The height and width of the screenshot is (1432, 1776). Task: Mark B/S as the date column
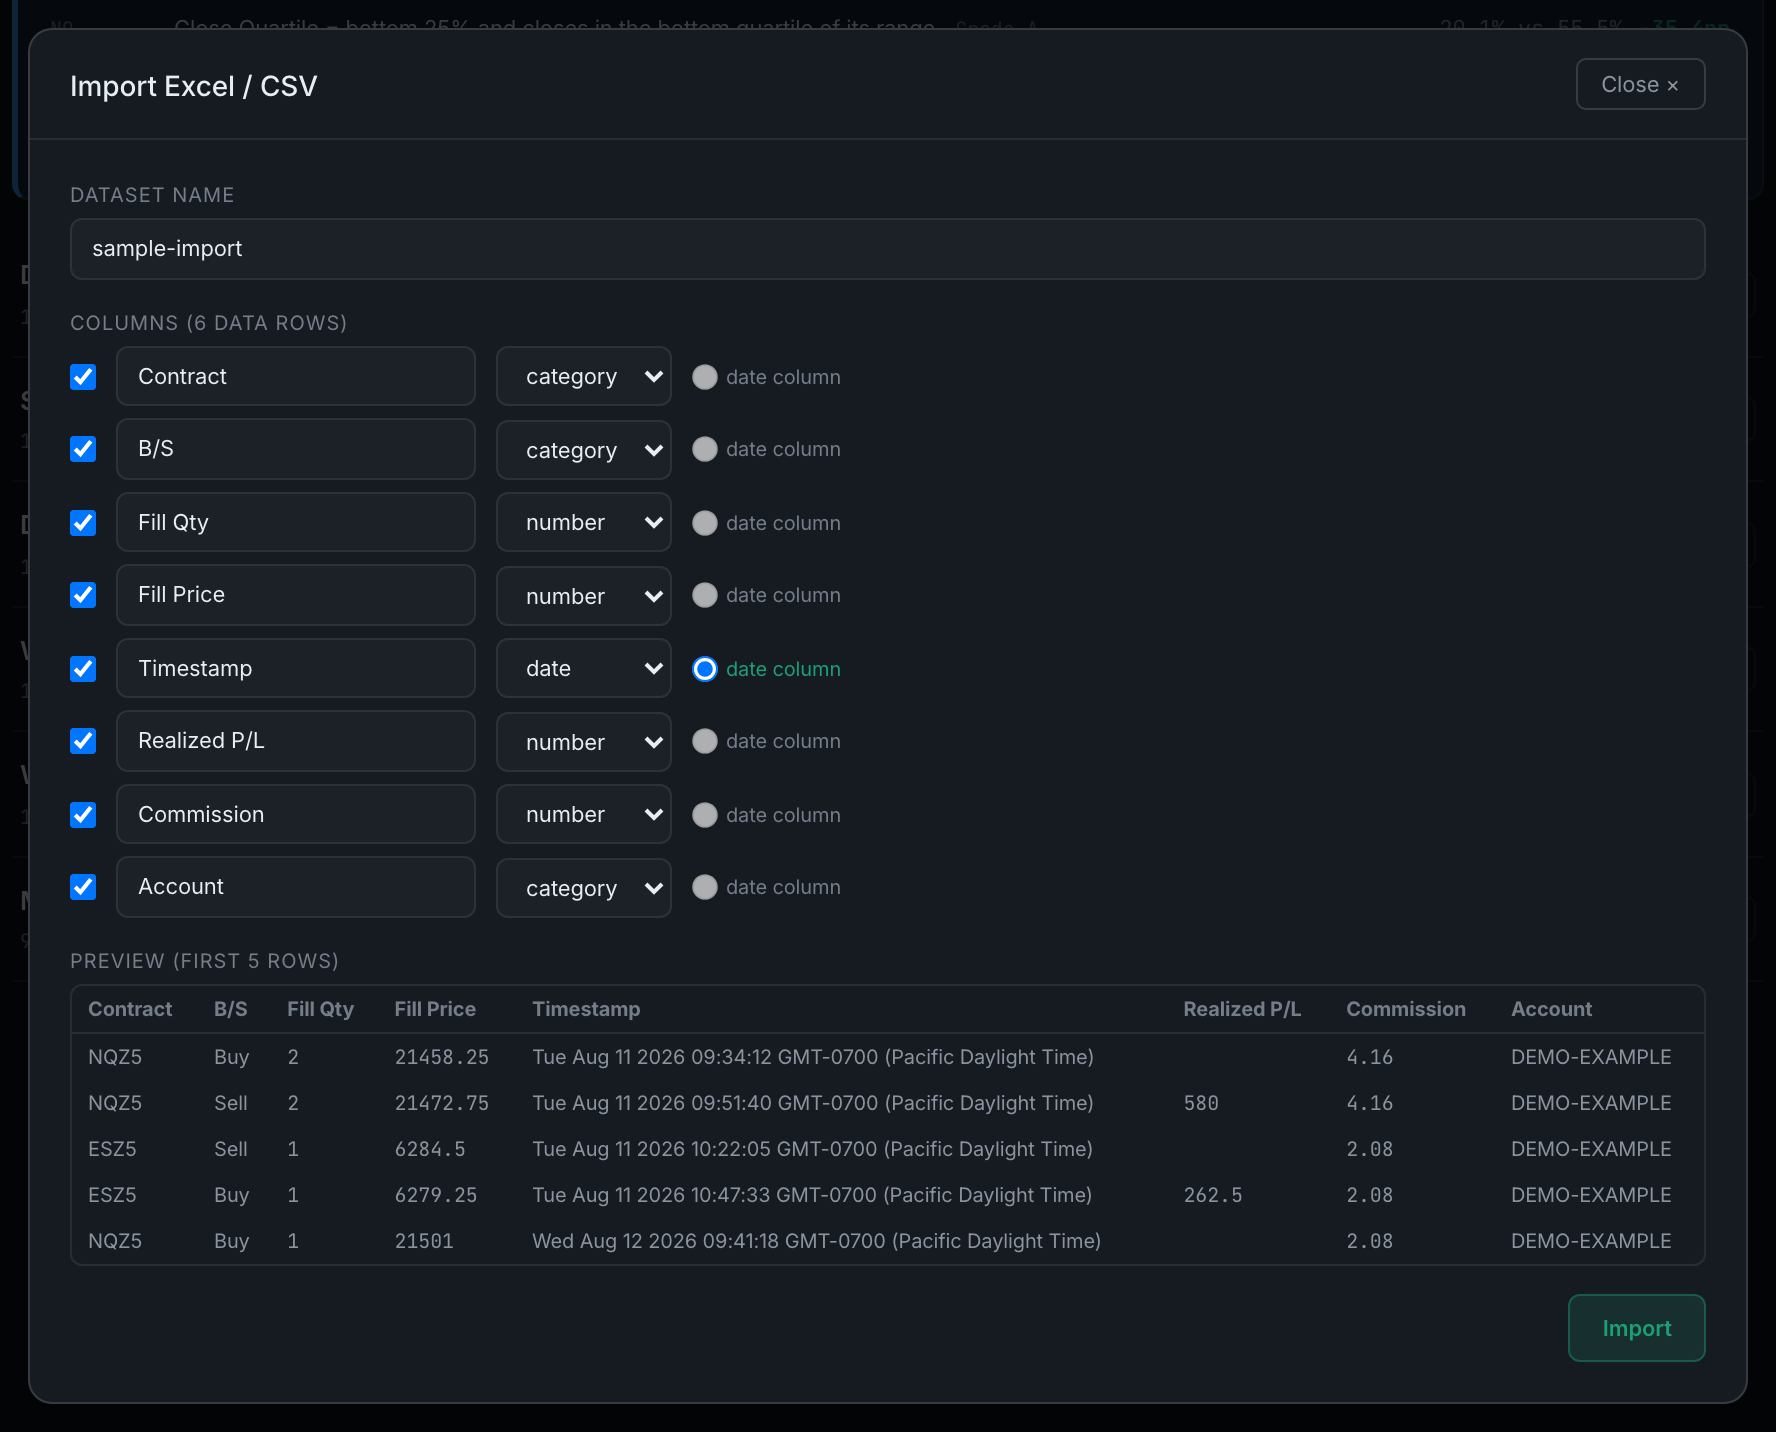(x=705, y=449)
